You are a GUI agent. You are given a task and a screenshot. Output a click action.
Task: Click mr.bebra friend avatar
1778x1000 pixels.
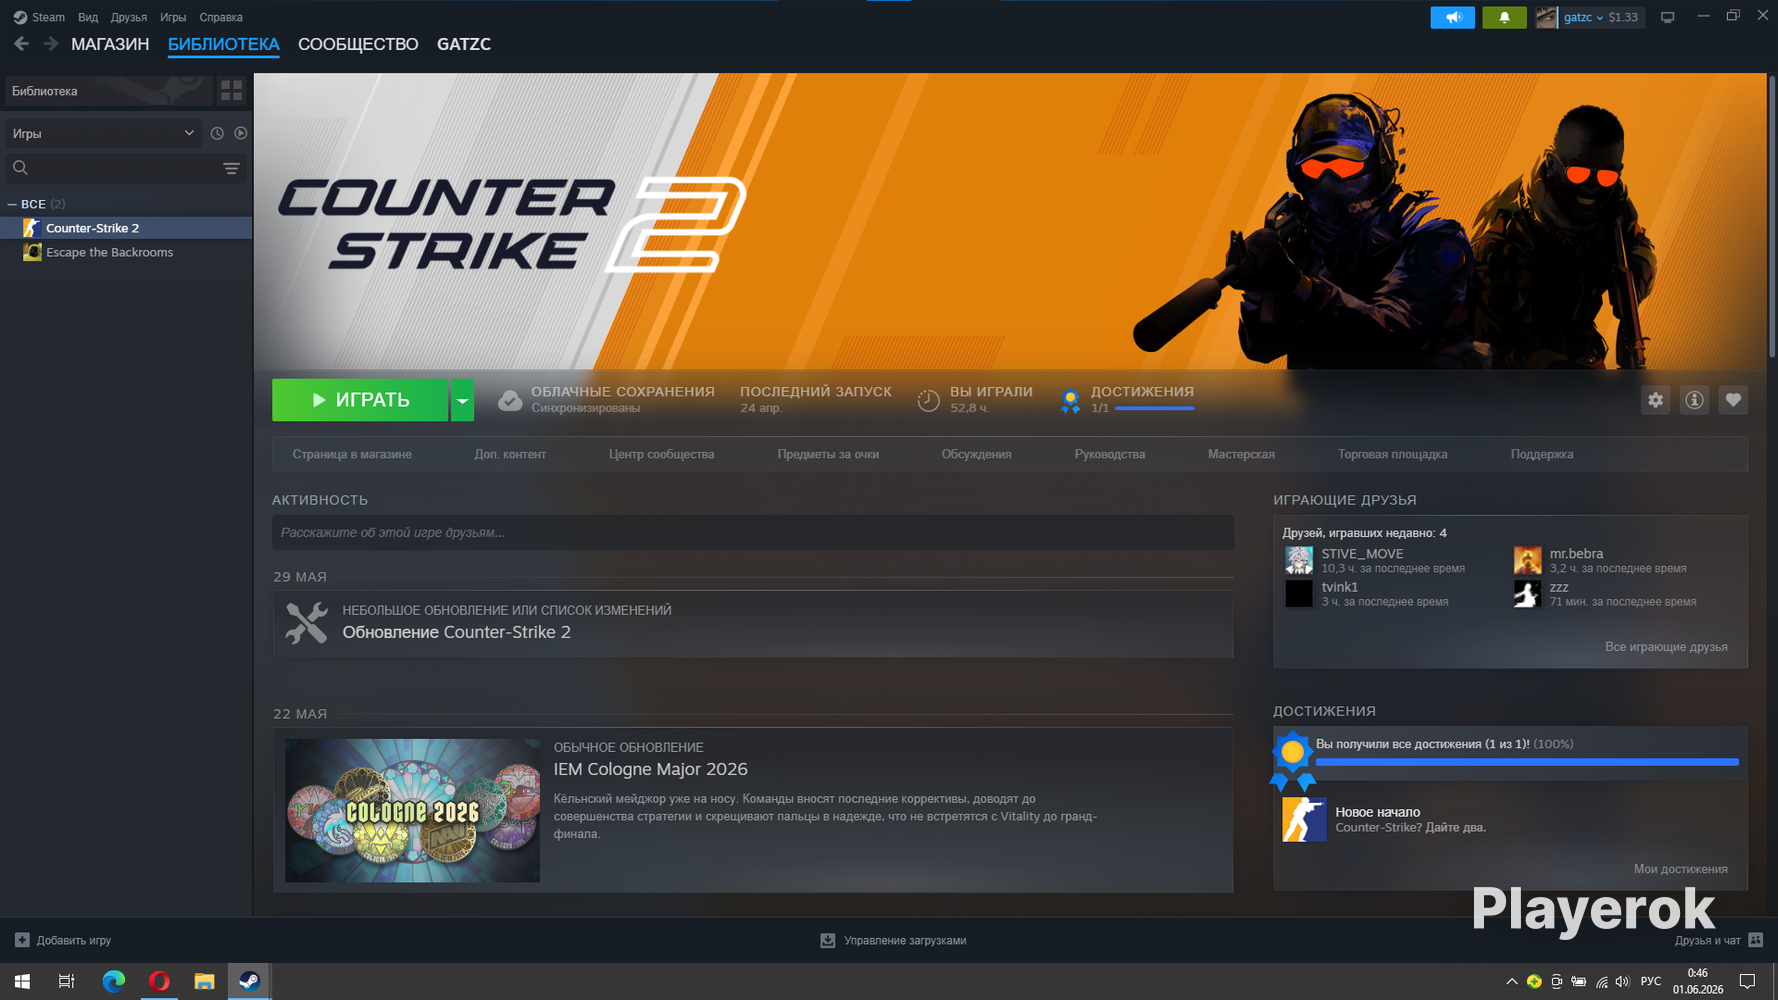(1527, 560)
